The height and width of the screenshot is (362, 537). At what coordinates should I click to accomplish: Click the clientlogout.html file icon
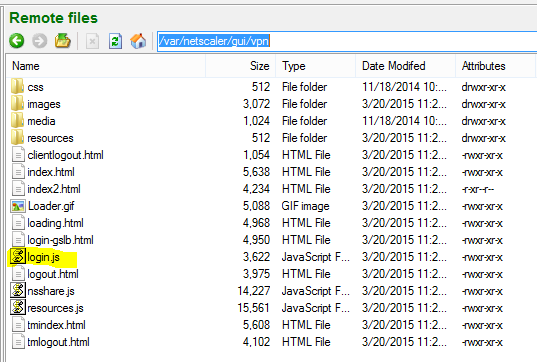(x=18, y=155)
